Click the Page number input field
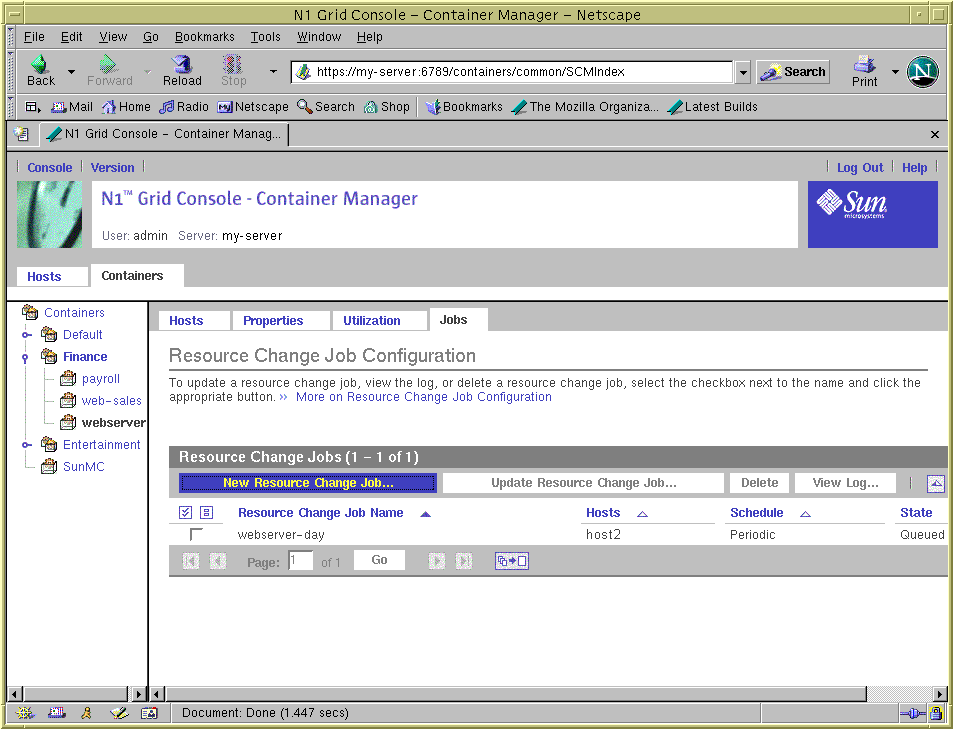 pyautogui.click(x=300, y=561)
